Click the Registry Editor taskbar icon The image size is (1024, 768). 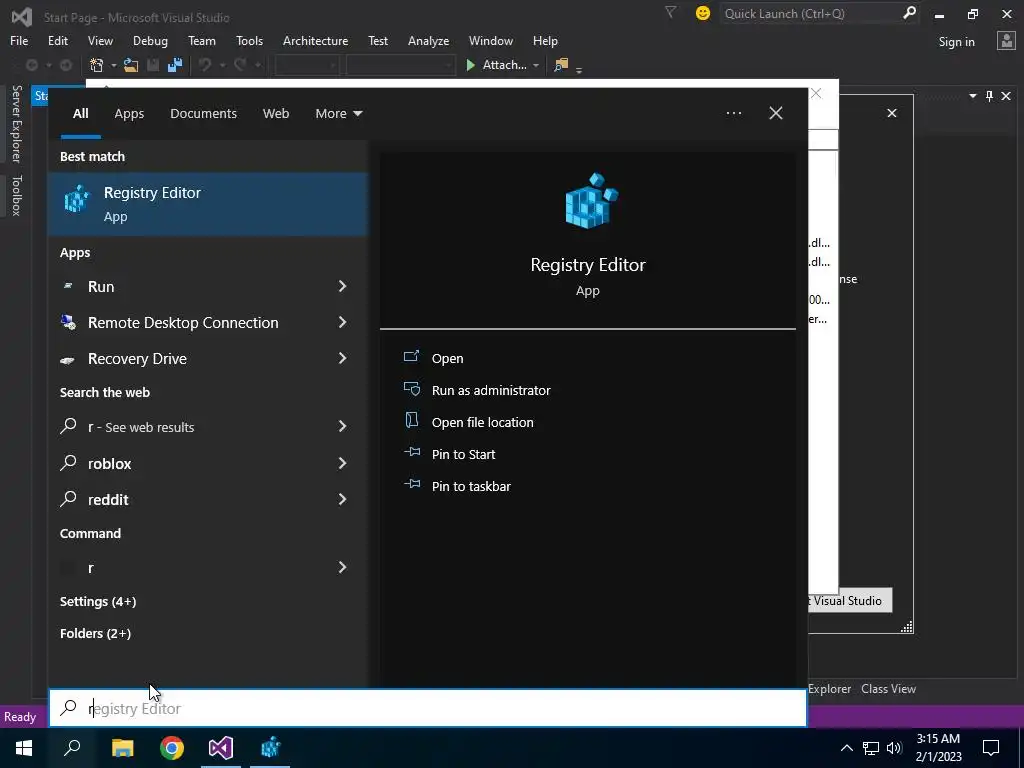tap(270, 747)
